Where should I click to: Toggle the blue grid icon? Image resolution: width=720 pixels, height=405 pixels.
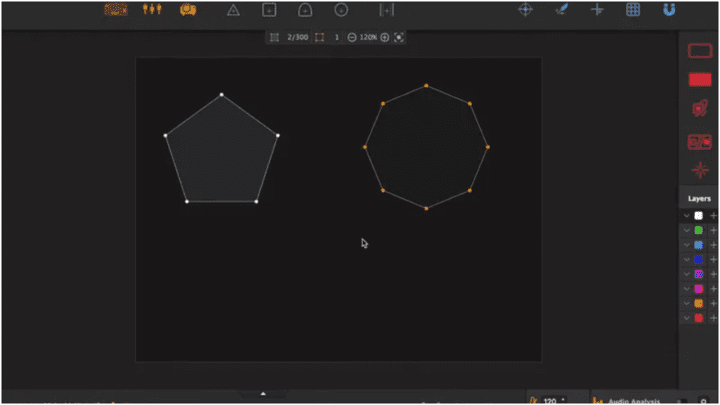click(633, 10)
